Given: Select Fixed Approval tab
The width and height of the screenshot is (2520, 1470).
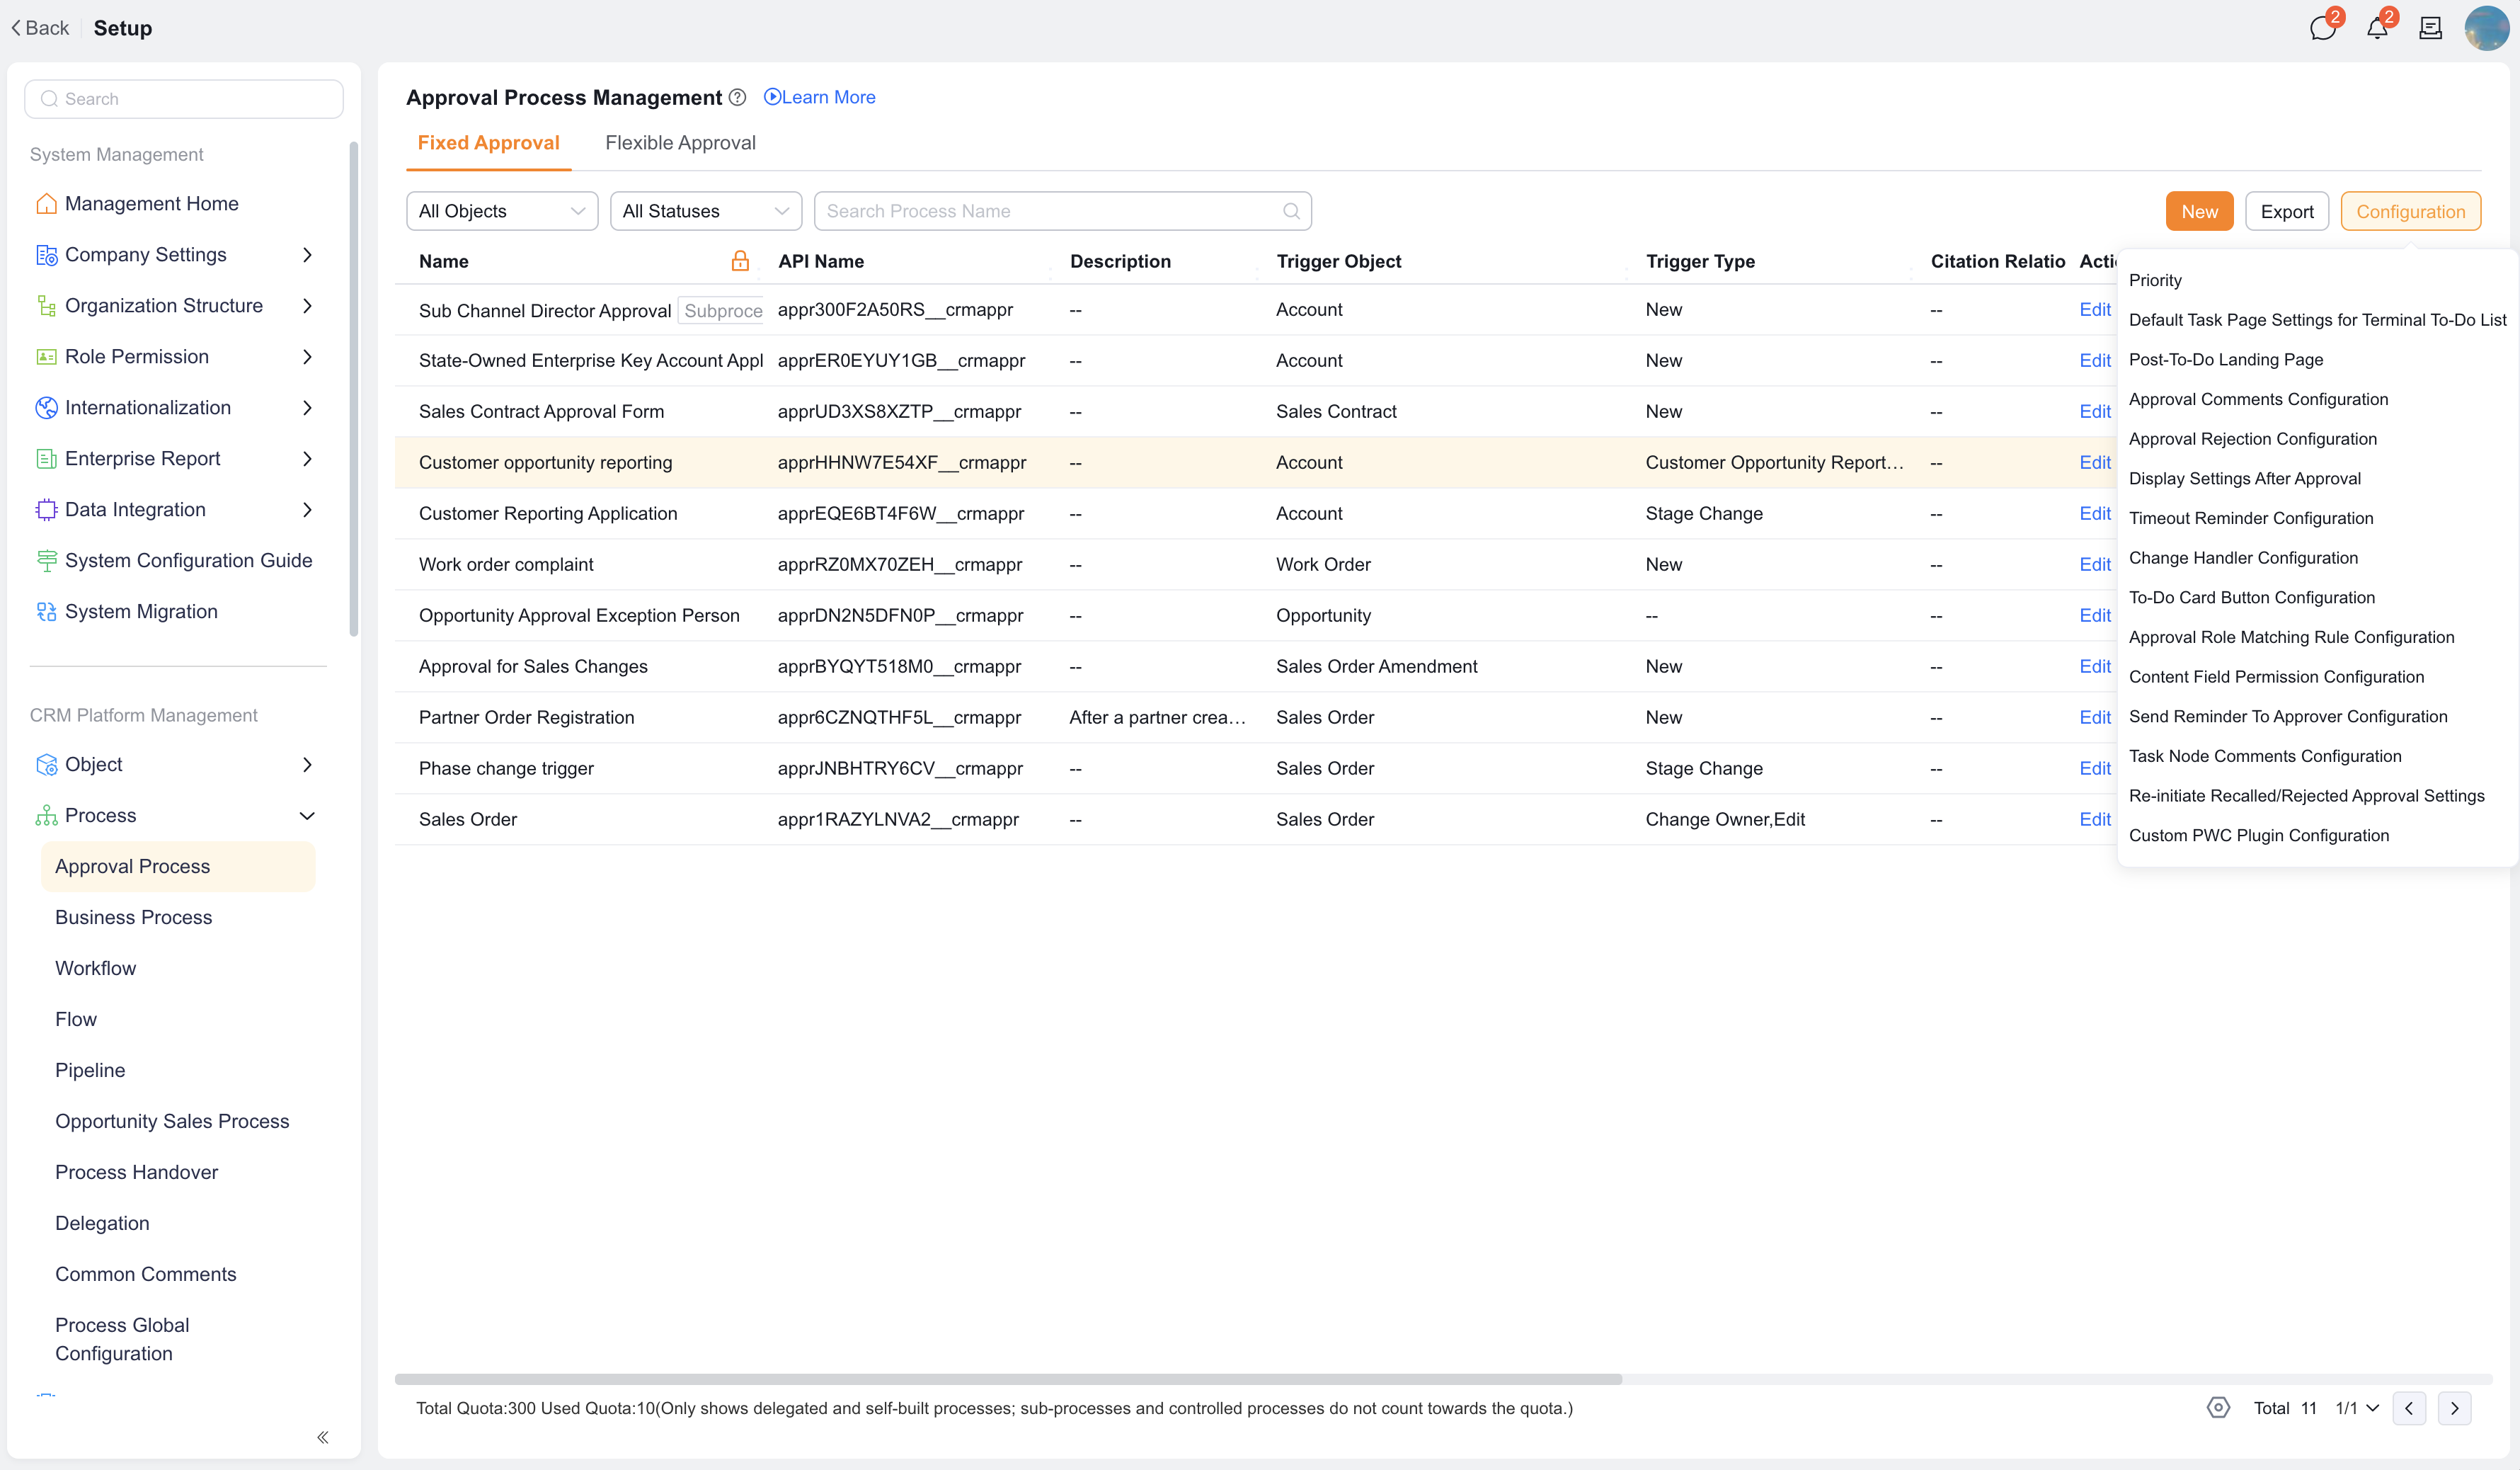Looking at the screenshot, I should [x=488, y=143].
